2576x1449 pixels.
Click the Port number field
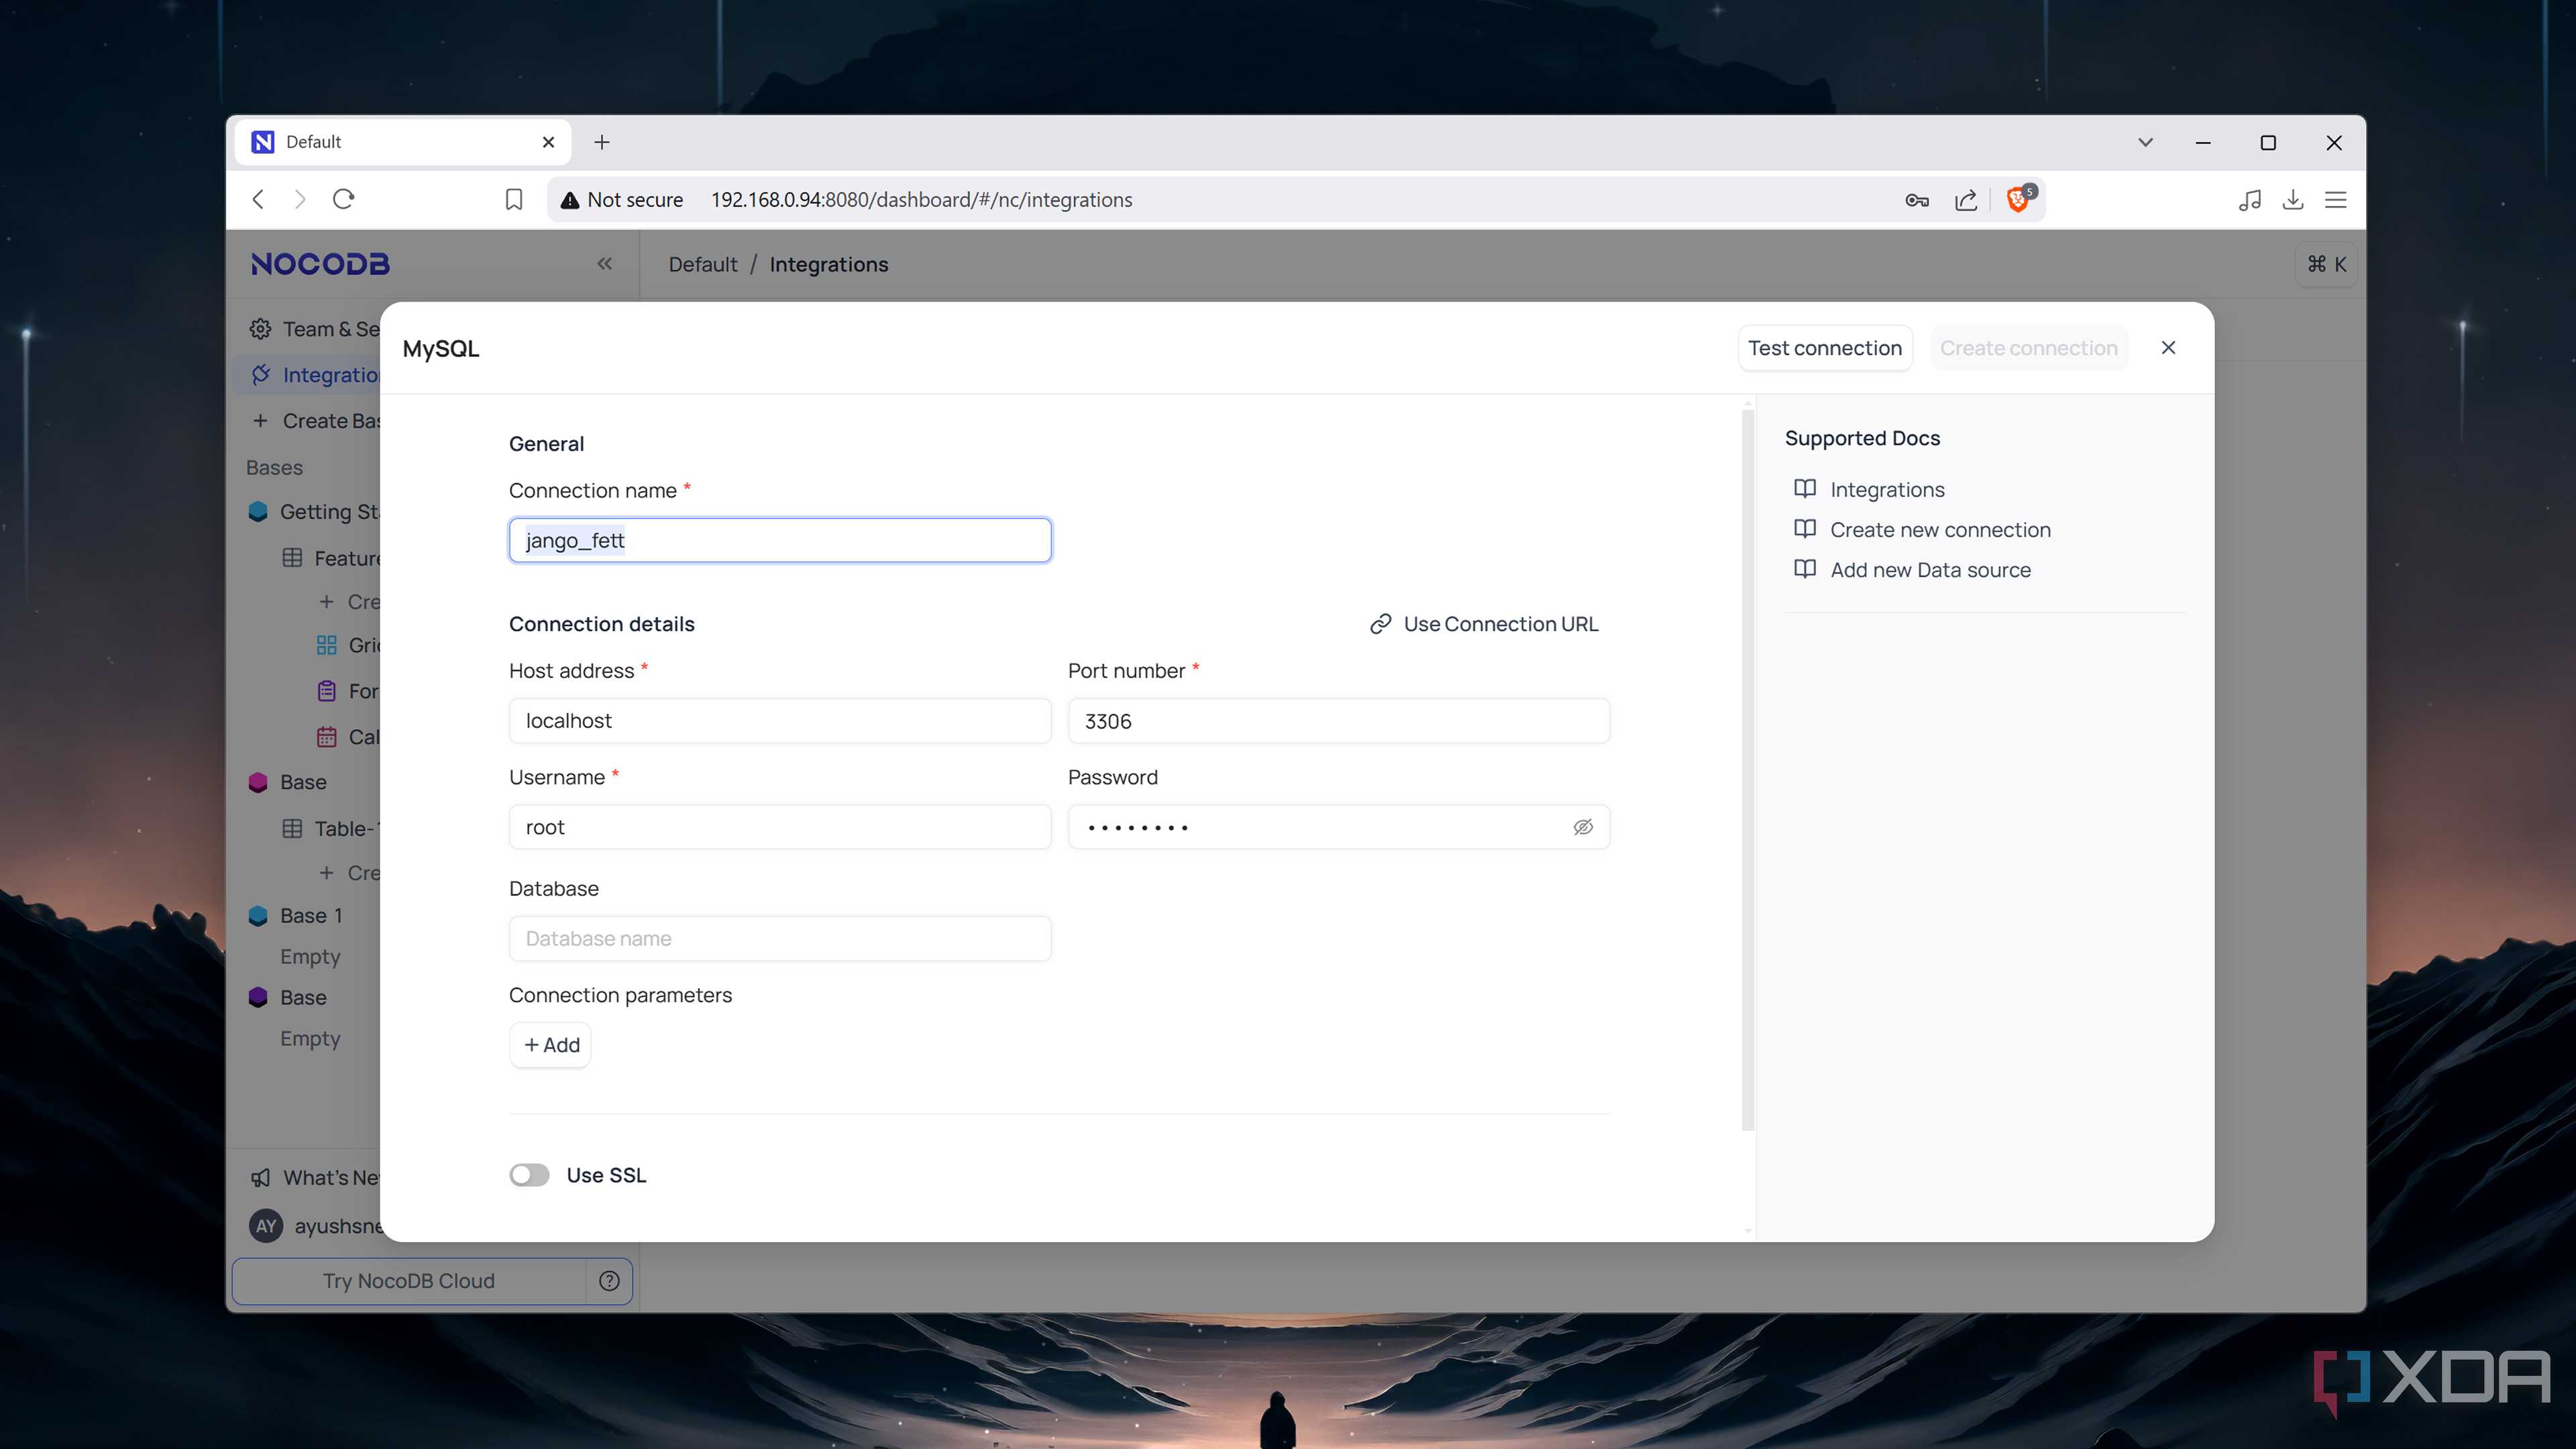coord(1339,721)
